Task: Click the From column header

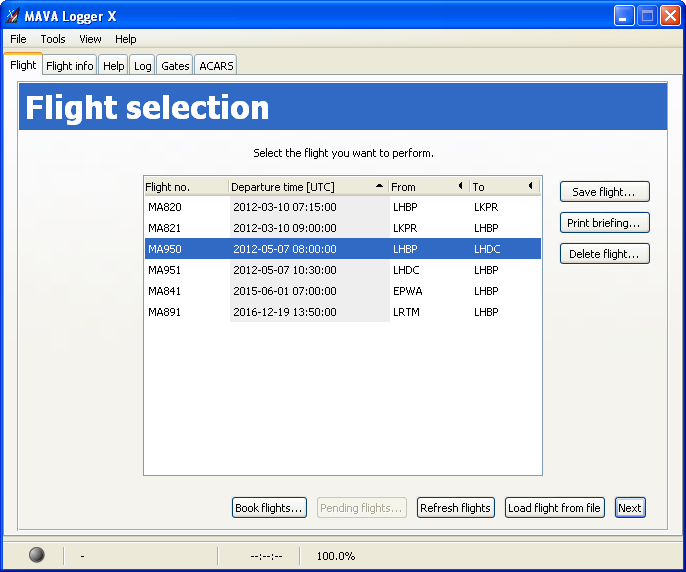Action: point(428,187)
